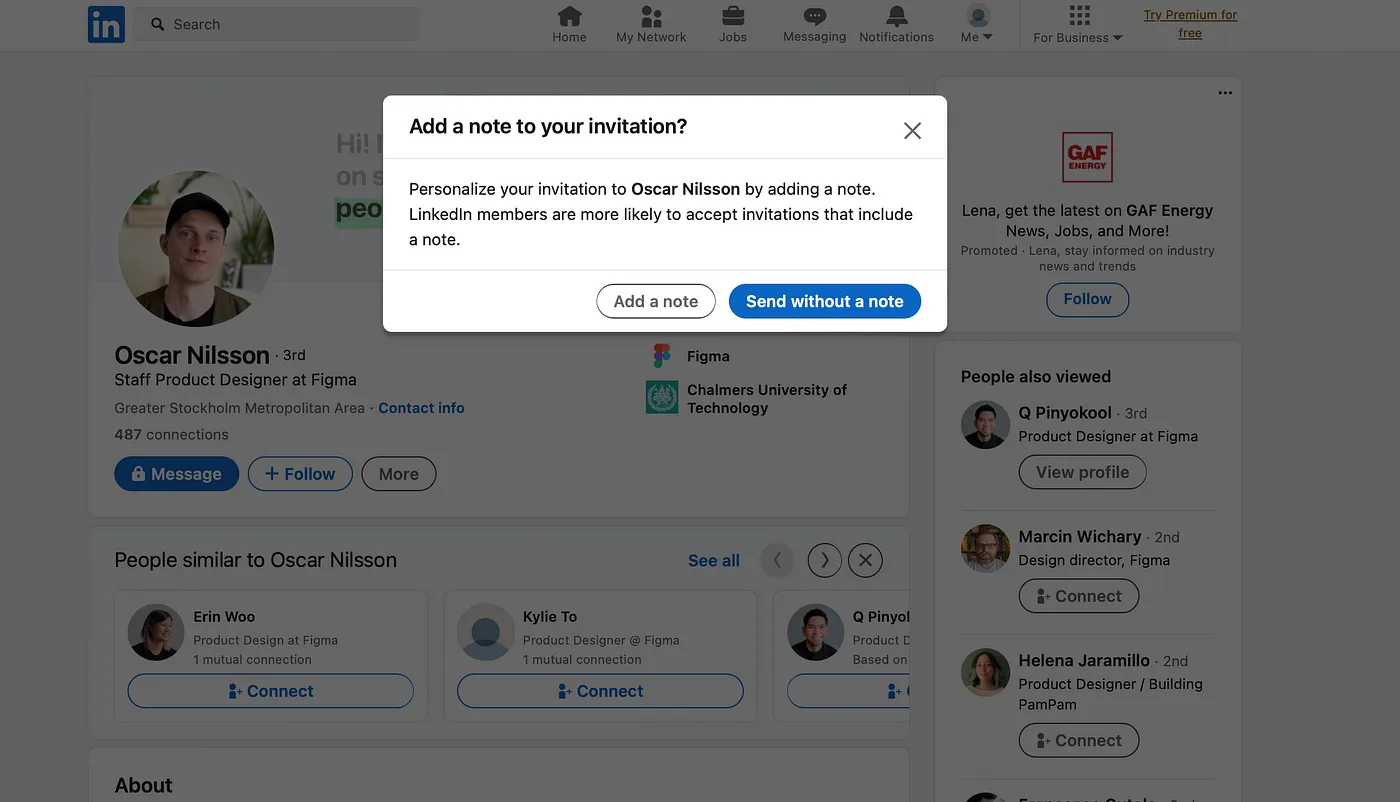The width and height of the screenshot is (1400, 802).
Task: Open Kylie To's profile avatar
Action: [x=485, y=633]
